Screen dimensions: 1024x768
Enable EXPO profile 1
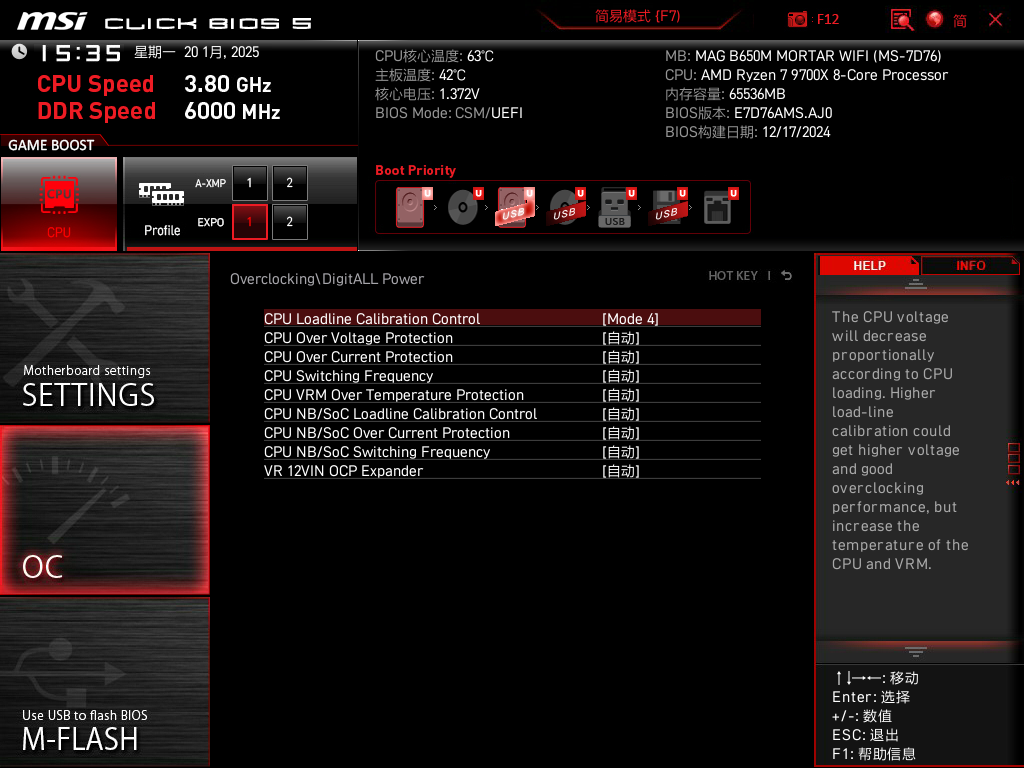[250, 222]
